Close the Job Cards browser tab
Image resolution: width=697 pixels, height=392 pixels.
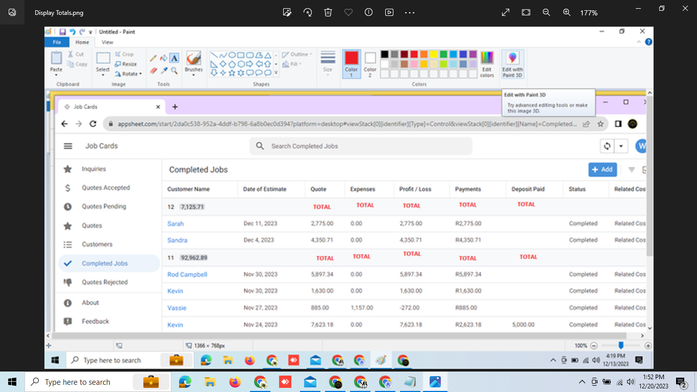tap(158, 107)
